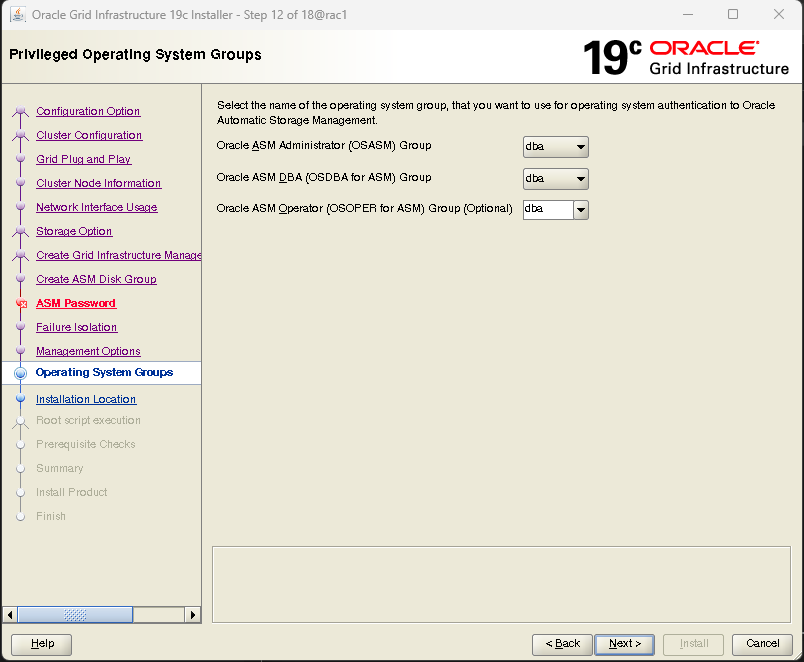Go to Create ASM Disk Group step

(x=96, y=279)
